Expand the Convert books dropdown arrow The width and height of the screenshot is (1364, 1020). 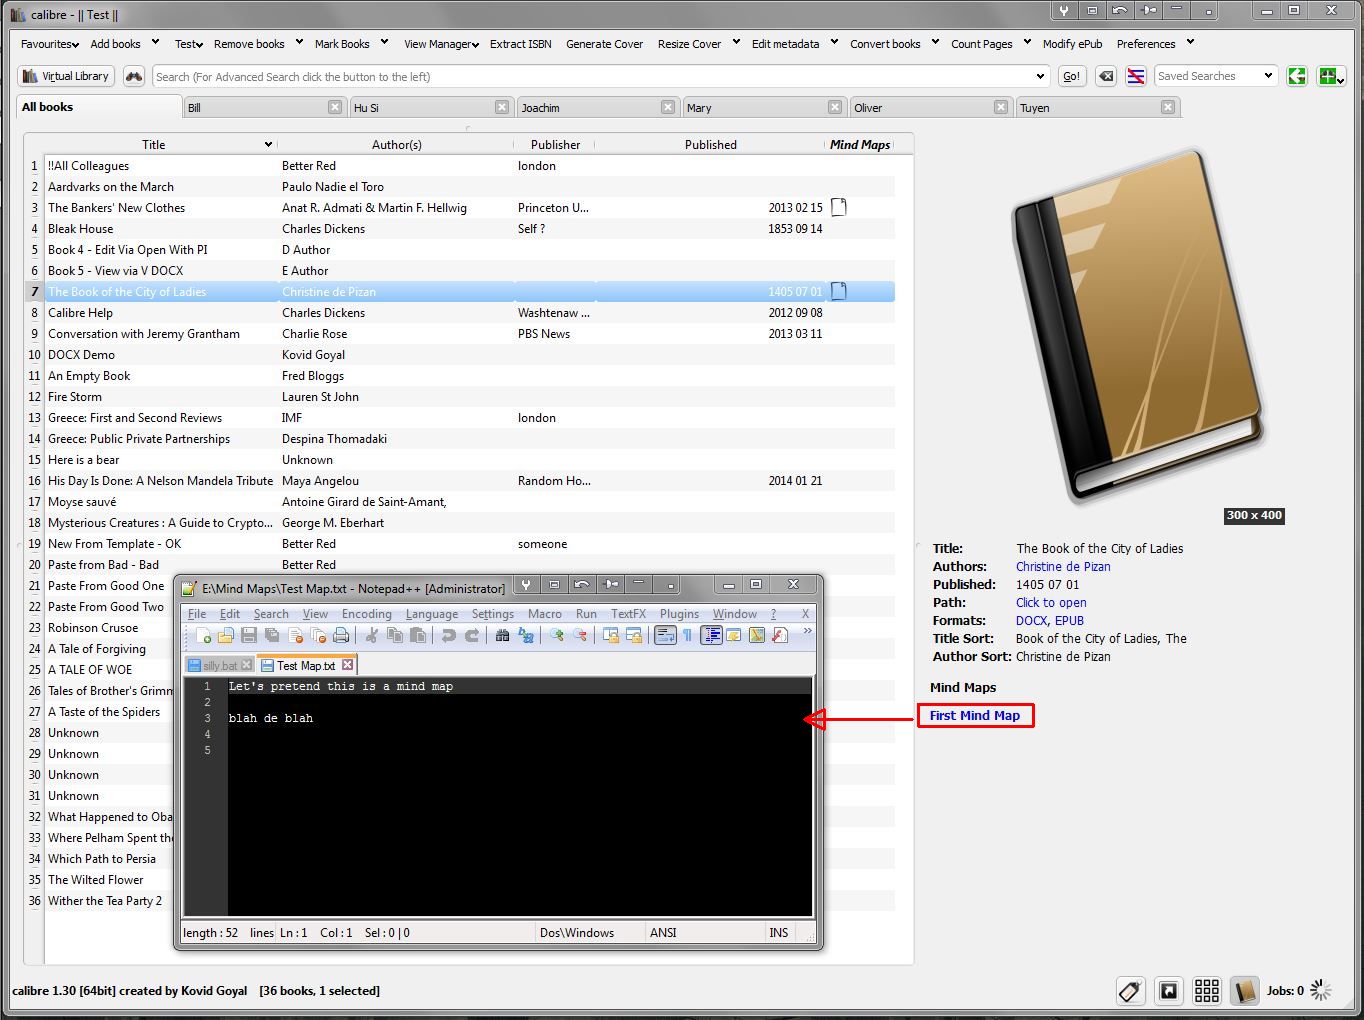pyautogui.click(x=935, y=43)
